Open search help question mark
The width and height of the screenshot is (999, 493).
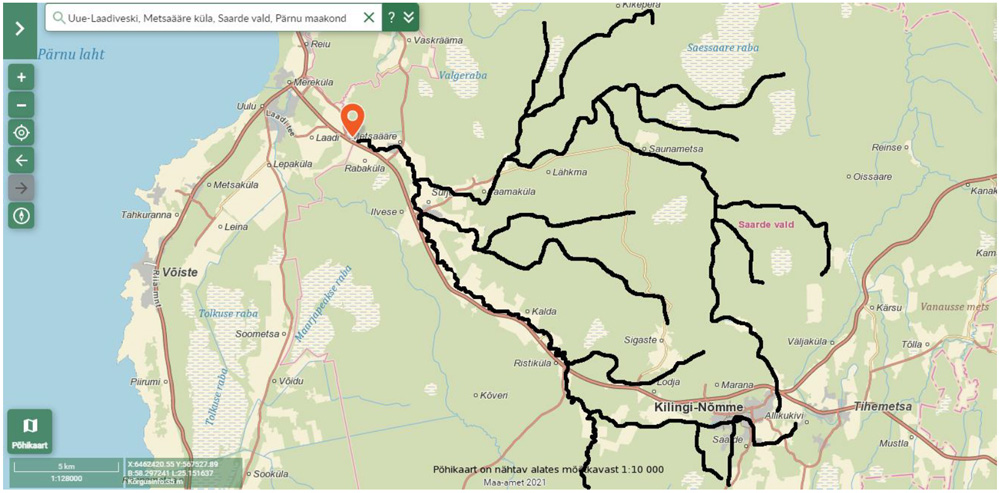point(392,18)
